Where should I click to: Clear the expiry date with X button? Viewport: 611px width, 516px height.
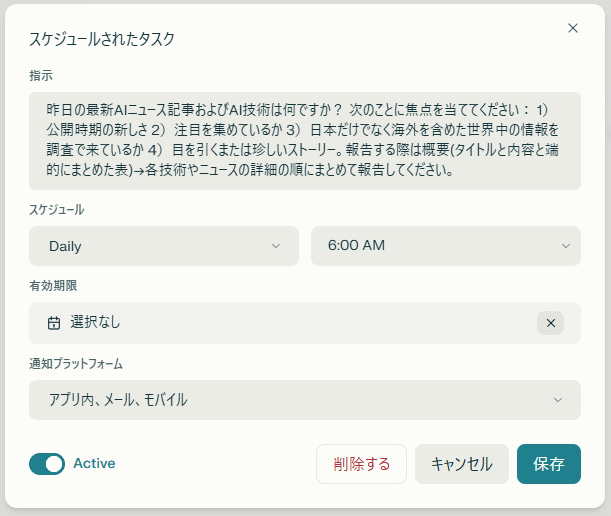tap(551, 323)
